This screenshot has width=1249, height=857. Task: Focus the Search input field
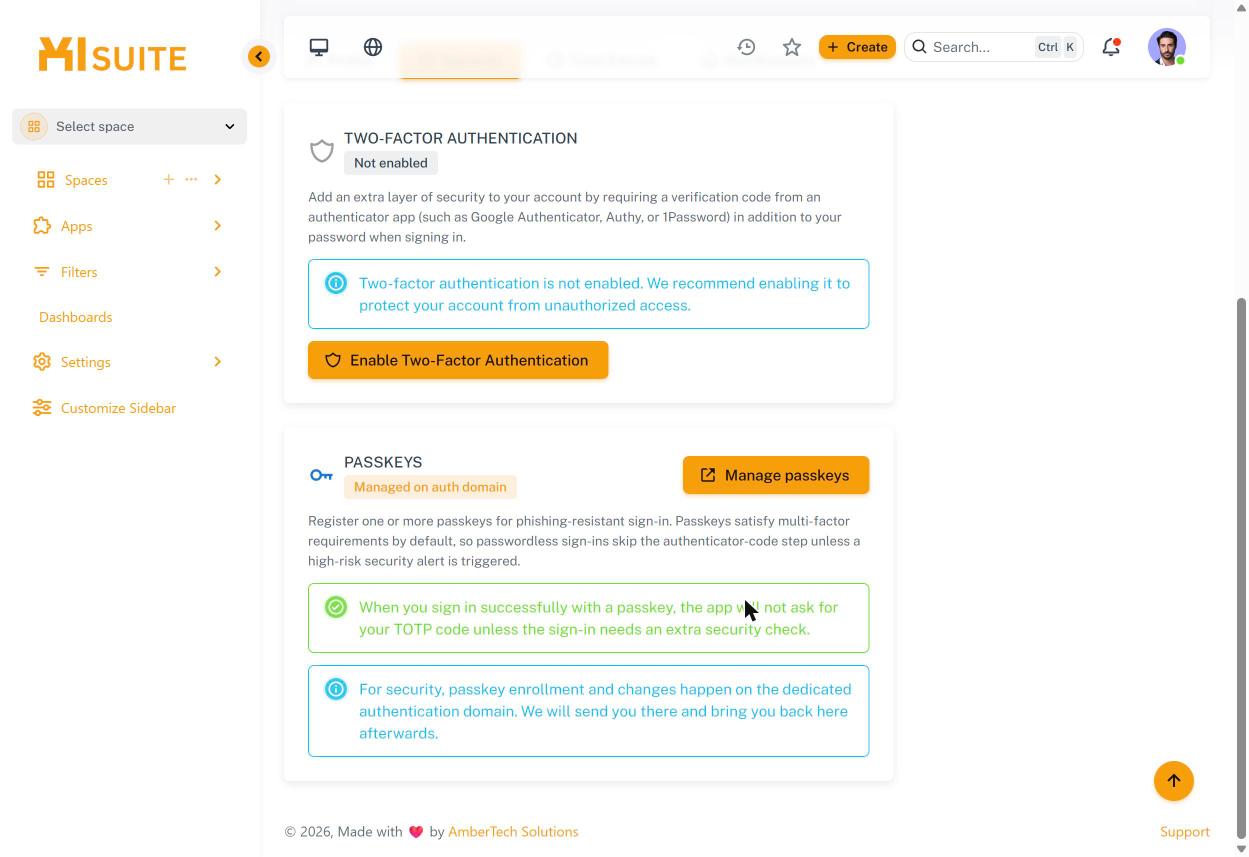994,47
